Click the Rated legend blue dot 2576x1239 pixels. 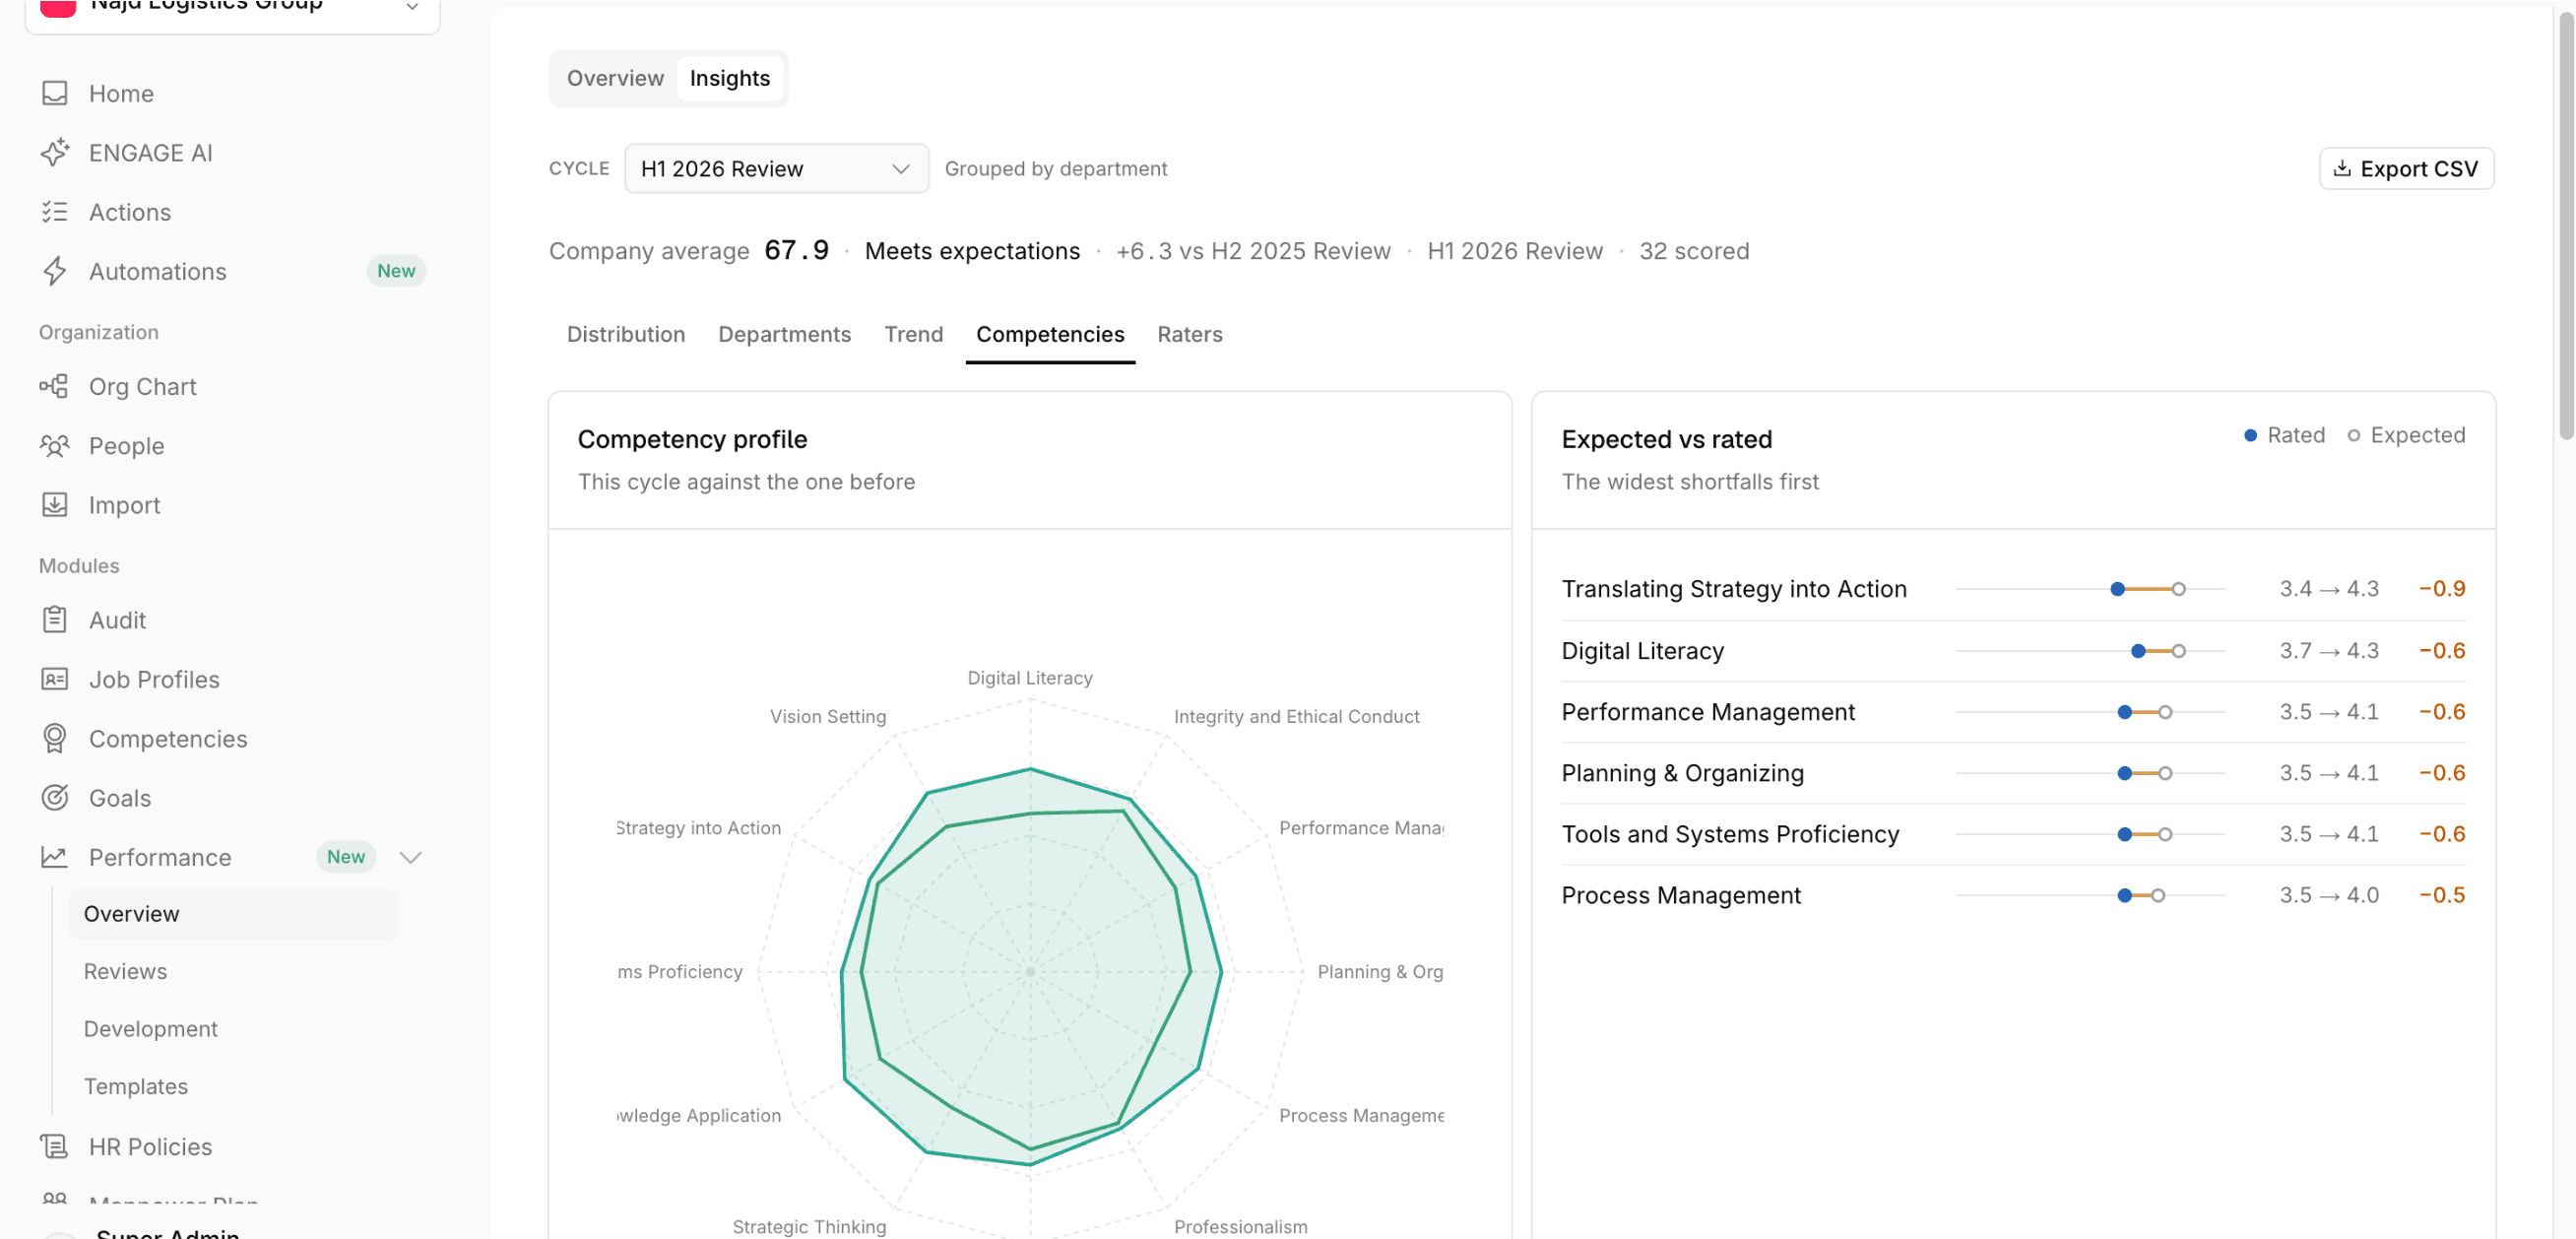click(2250, 435)
